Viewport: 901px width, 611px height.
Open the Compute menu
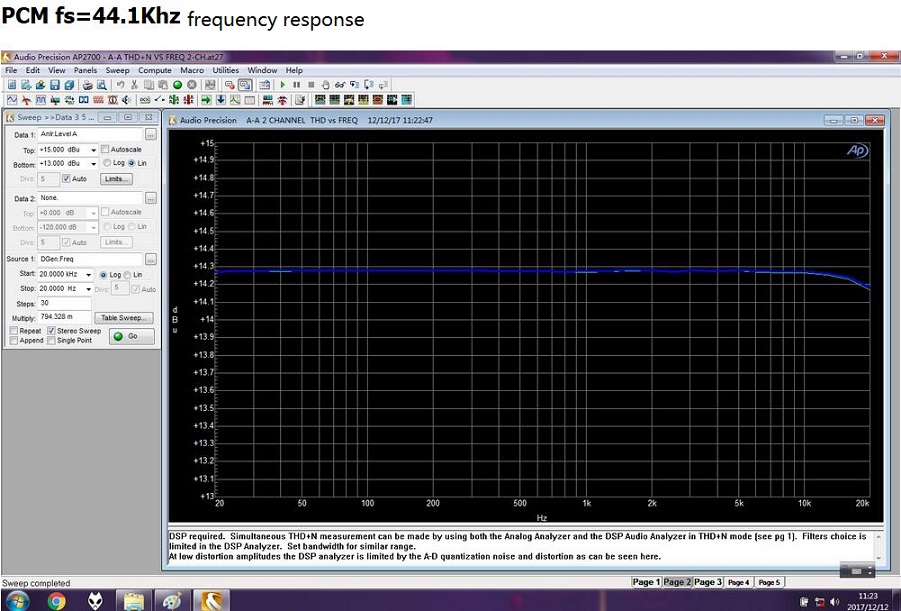coord(155,71)
